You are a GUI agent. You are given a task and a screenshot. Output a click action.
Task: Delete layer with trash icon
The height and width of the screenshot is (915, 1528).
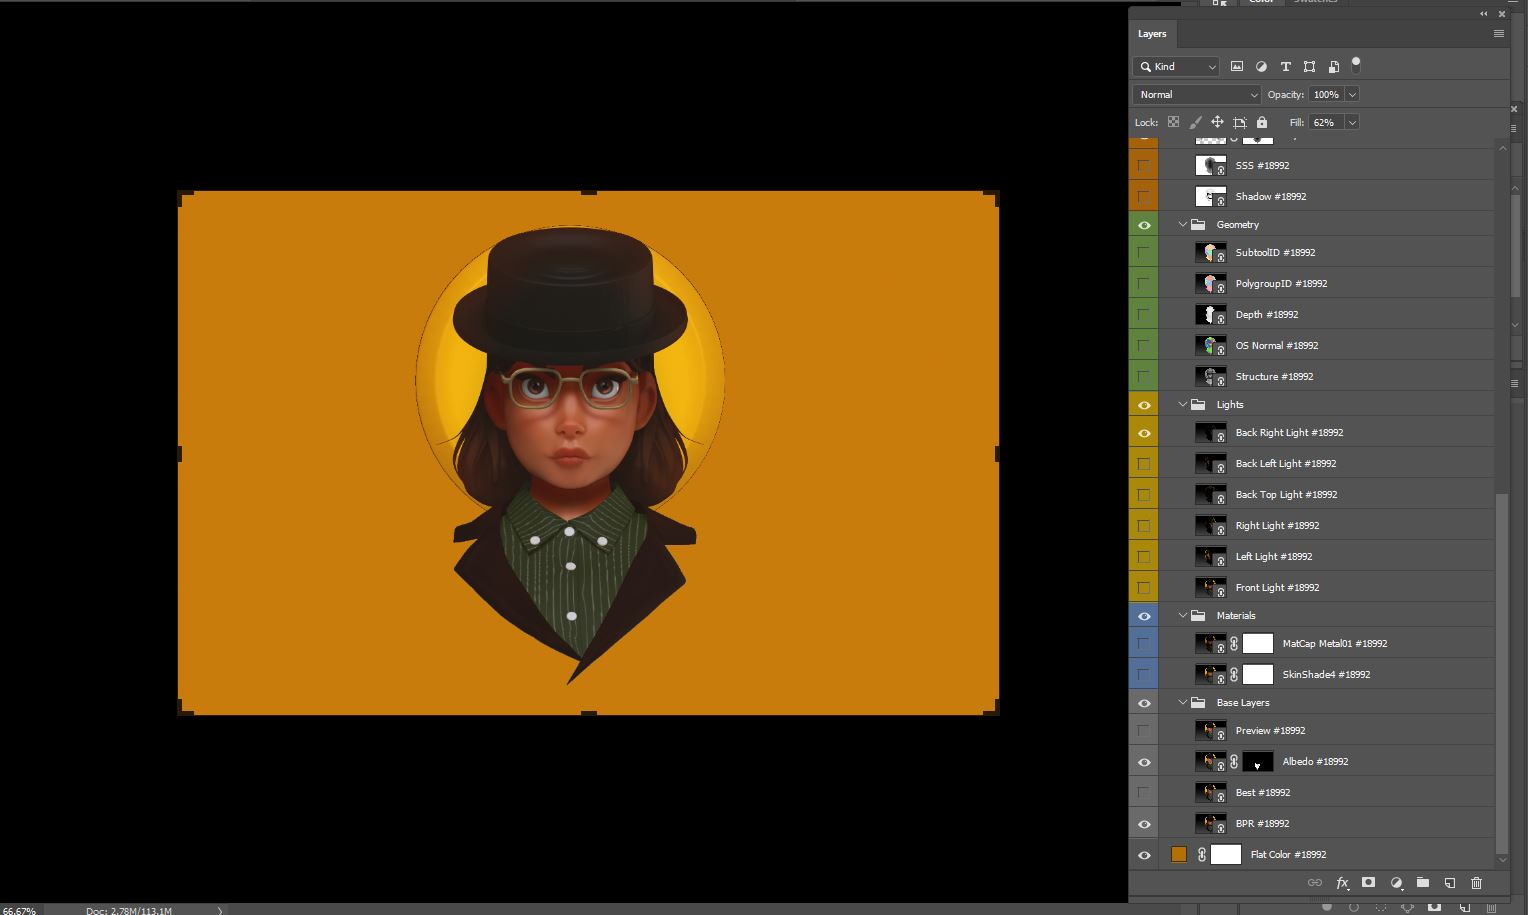click(x=1476, y=883)
